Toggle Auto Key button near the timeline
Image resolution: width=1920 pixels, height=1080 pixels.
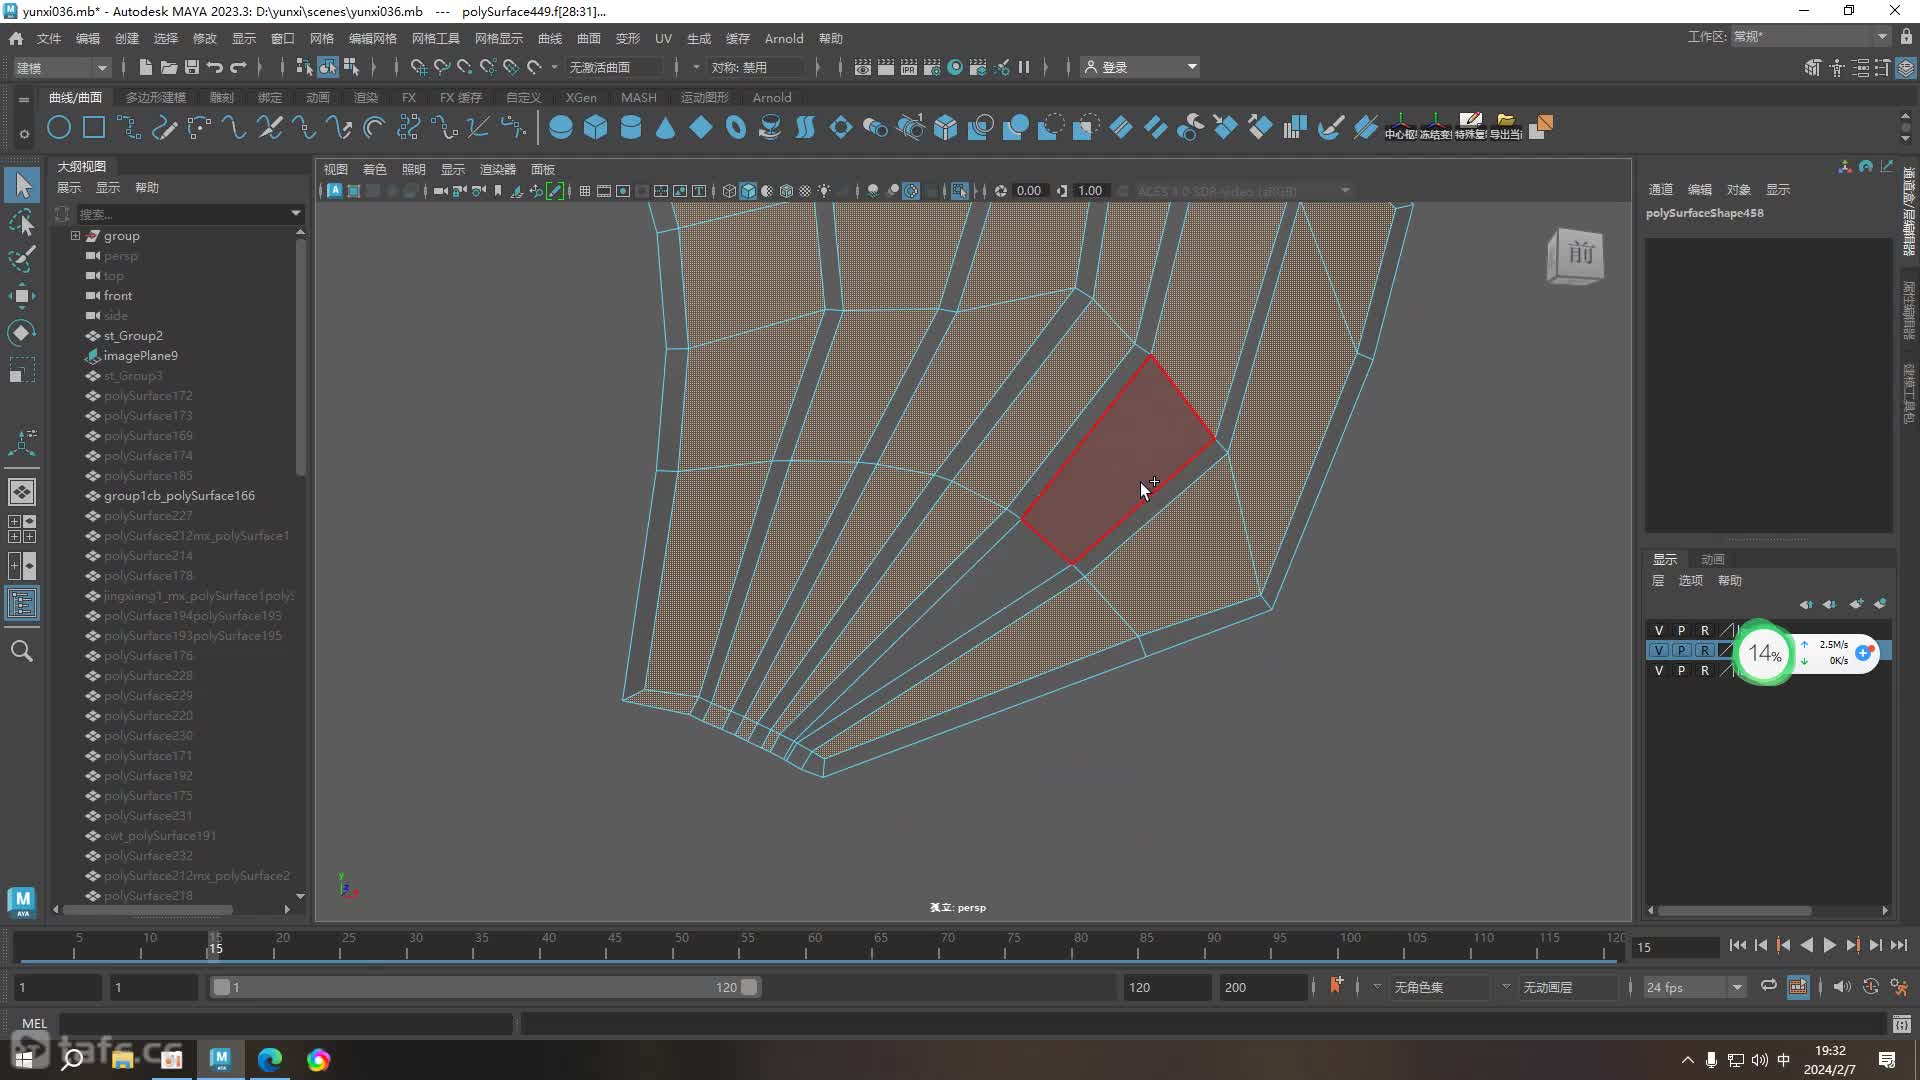[x=1871, y=987]
